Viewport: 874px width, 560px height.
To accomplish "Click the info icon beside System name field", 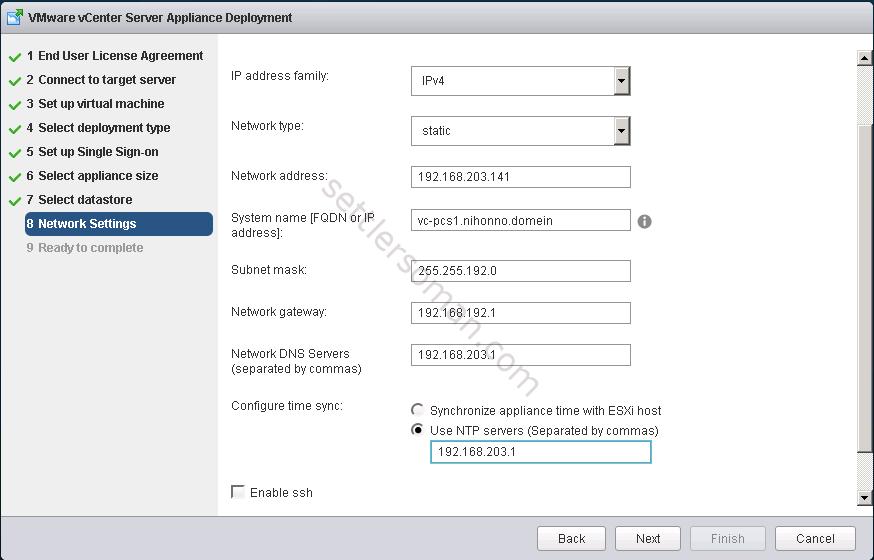I will tap(644, 221).
